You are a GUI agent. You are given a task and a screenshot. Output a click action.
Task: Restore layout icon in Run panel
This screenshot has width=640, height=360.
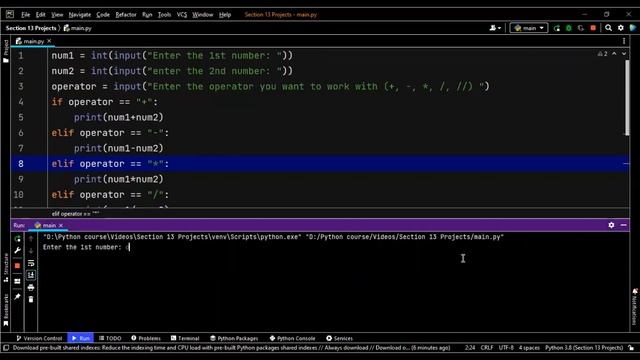click(17, 281)
